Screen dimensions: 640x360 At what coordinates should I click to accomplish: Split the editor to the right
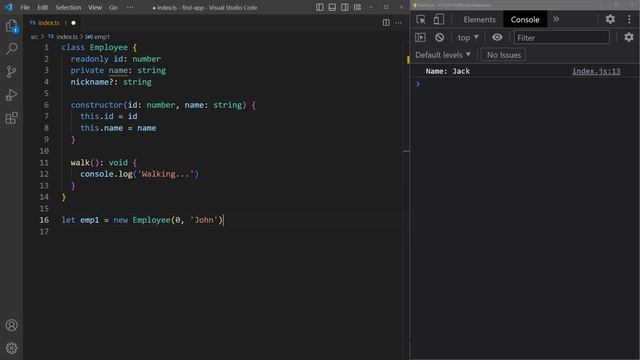click(386, 23)
